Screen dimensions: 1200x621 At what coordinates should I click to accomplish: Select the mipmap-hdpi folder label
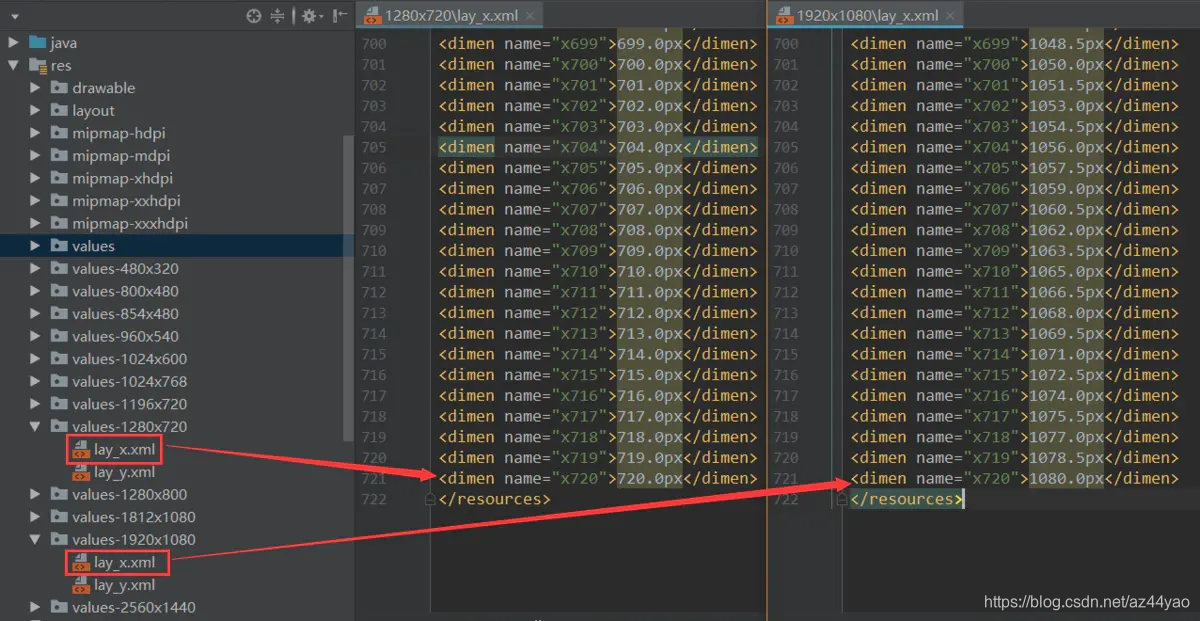point(119,133)
